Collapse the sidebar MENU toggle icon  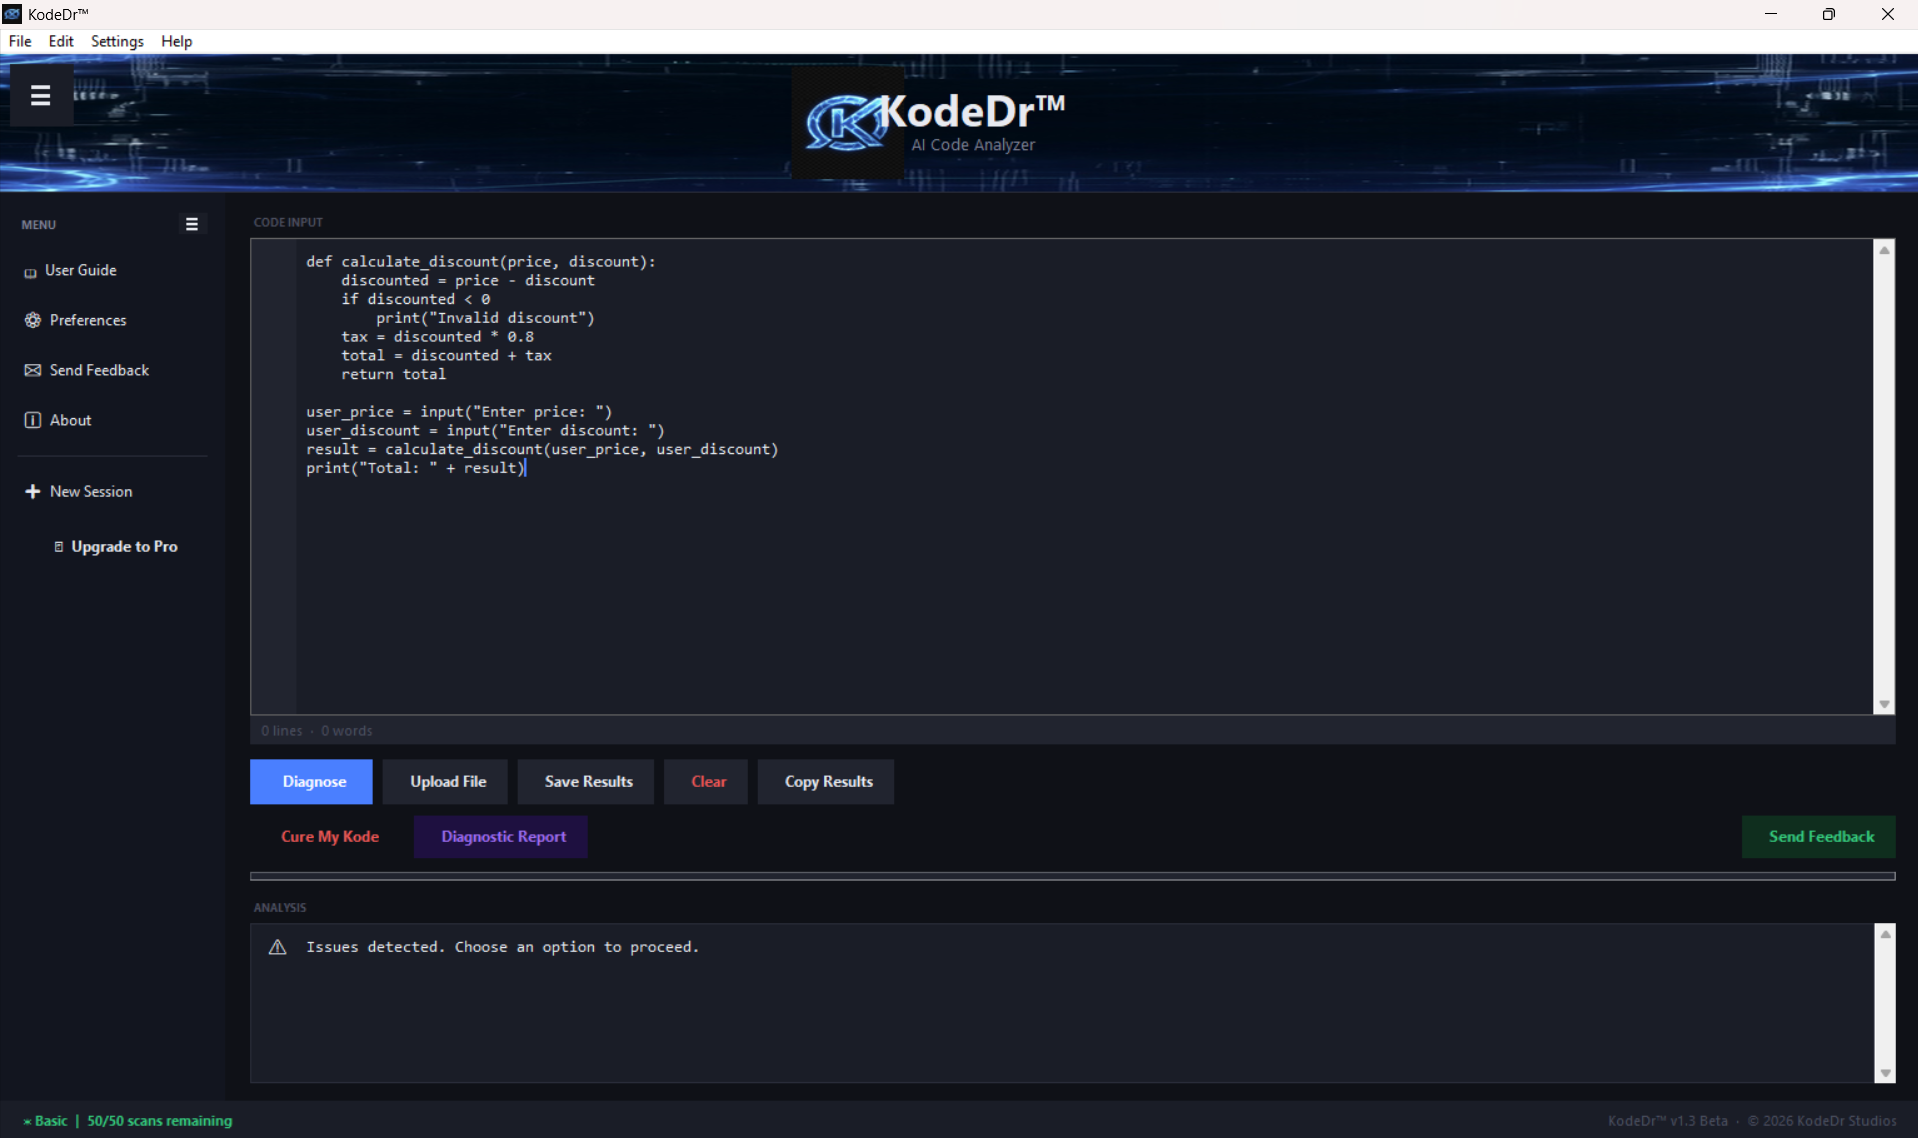point(192,224)
